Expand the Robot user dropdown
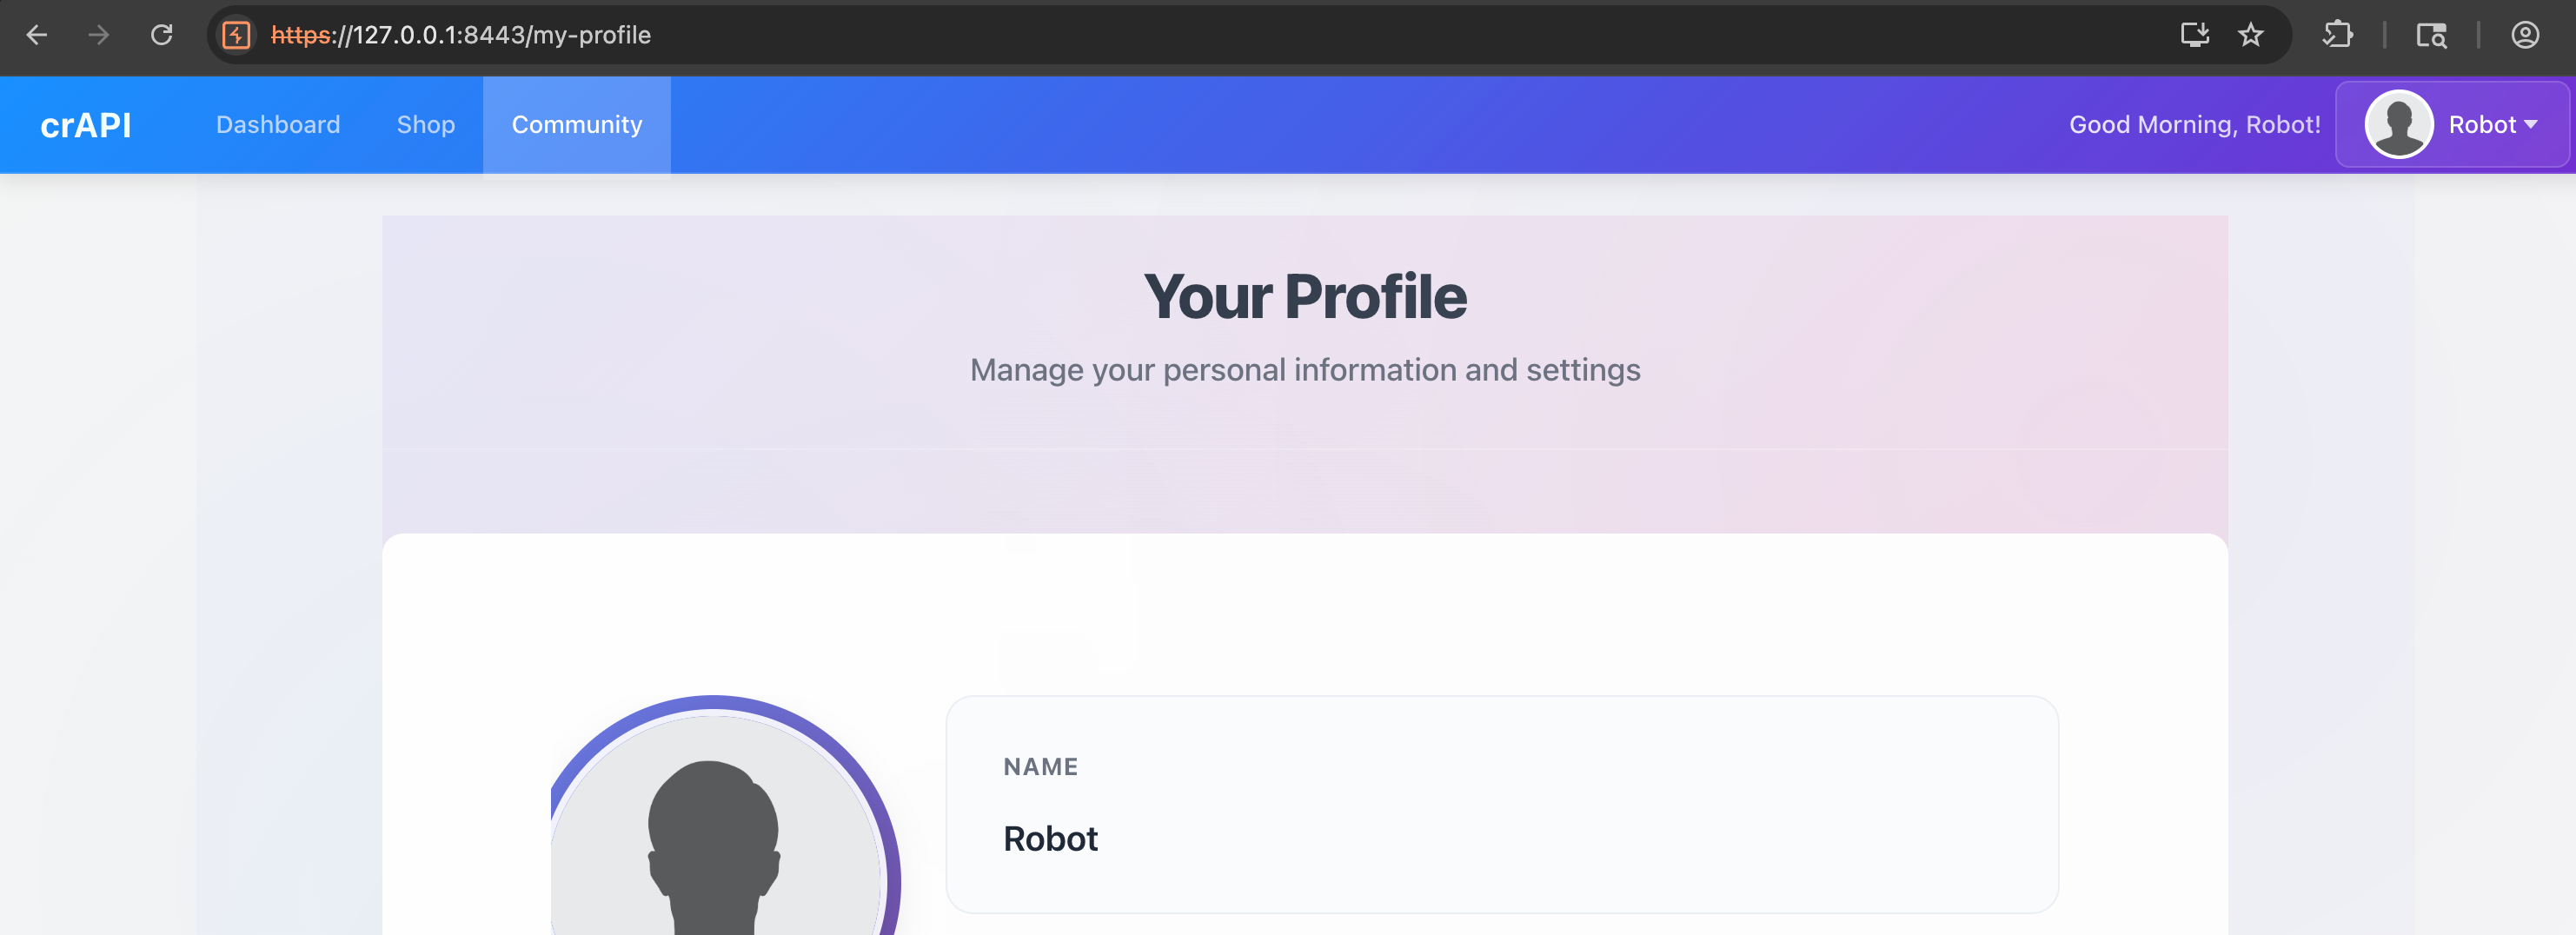Screen dimensions: 2576x935 [x=2480, y=125]
